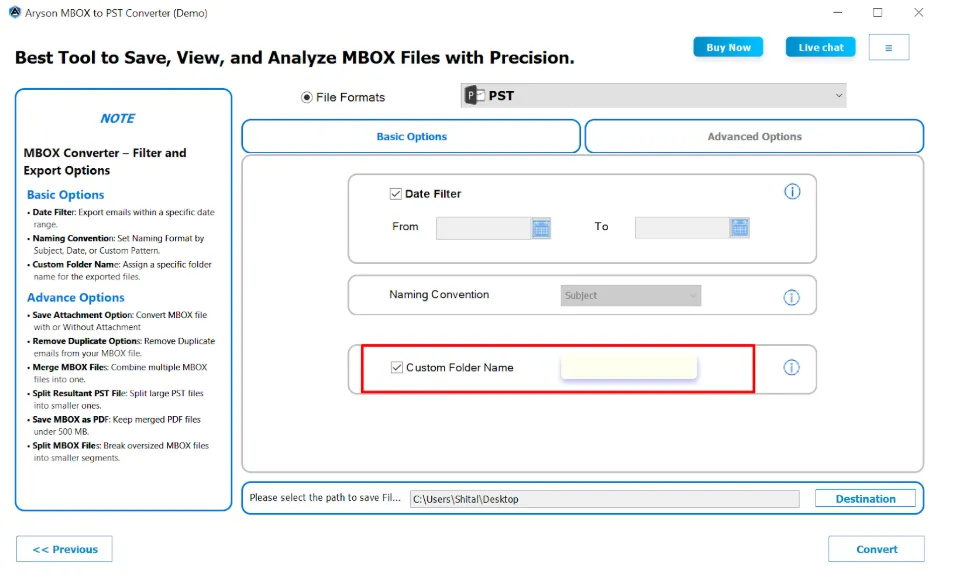Click the Buy Now button
Viewport: 980px width, 585px height.
click(x=728, y=47)
